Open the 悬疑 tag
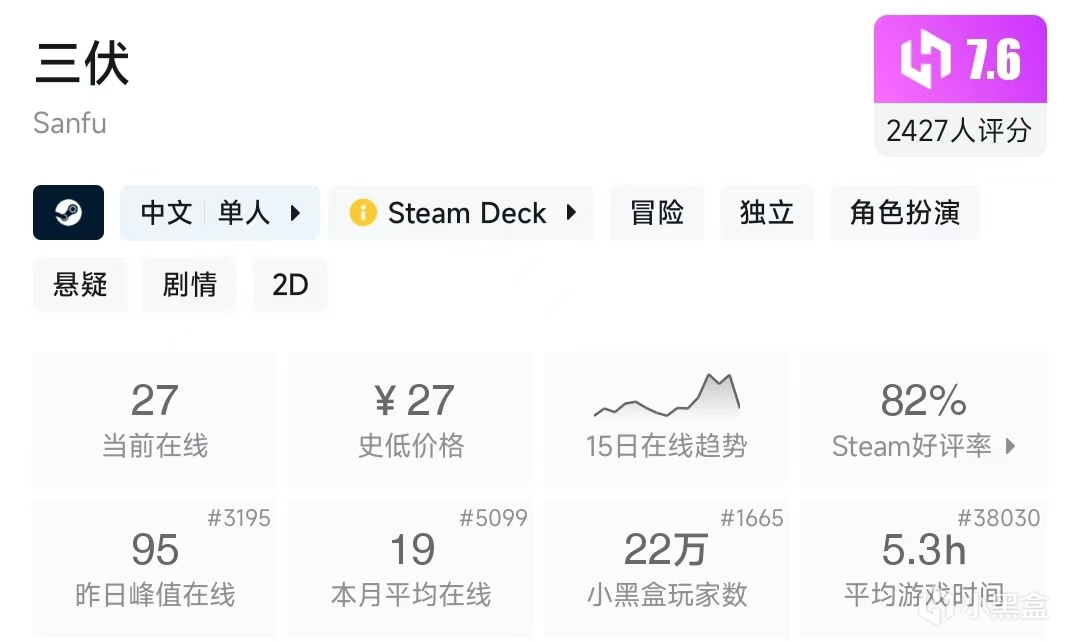The height and width of the screenshot is (642, 1080). point(80,285)
